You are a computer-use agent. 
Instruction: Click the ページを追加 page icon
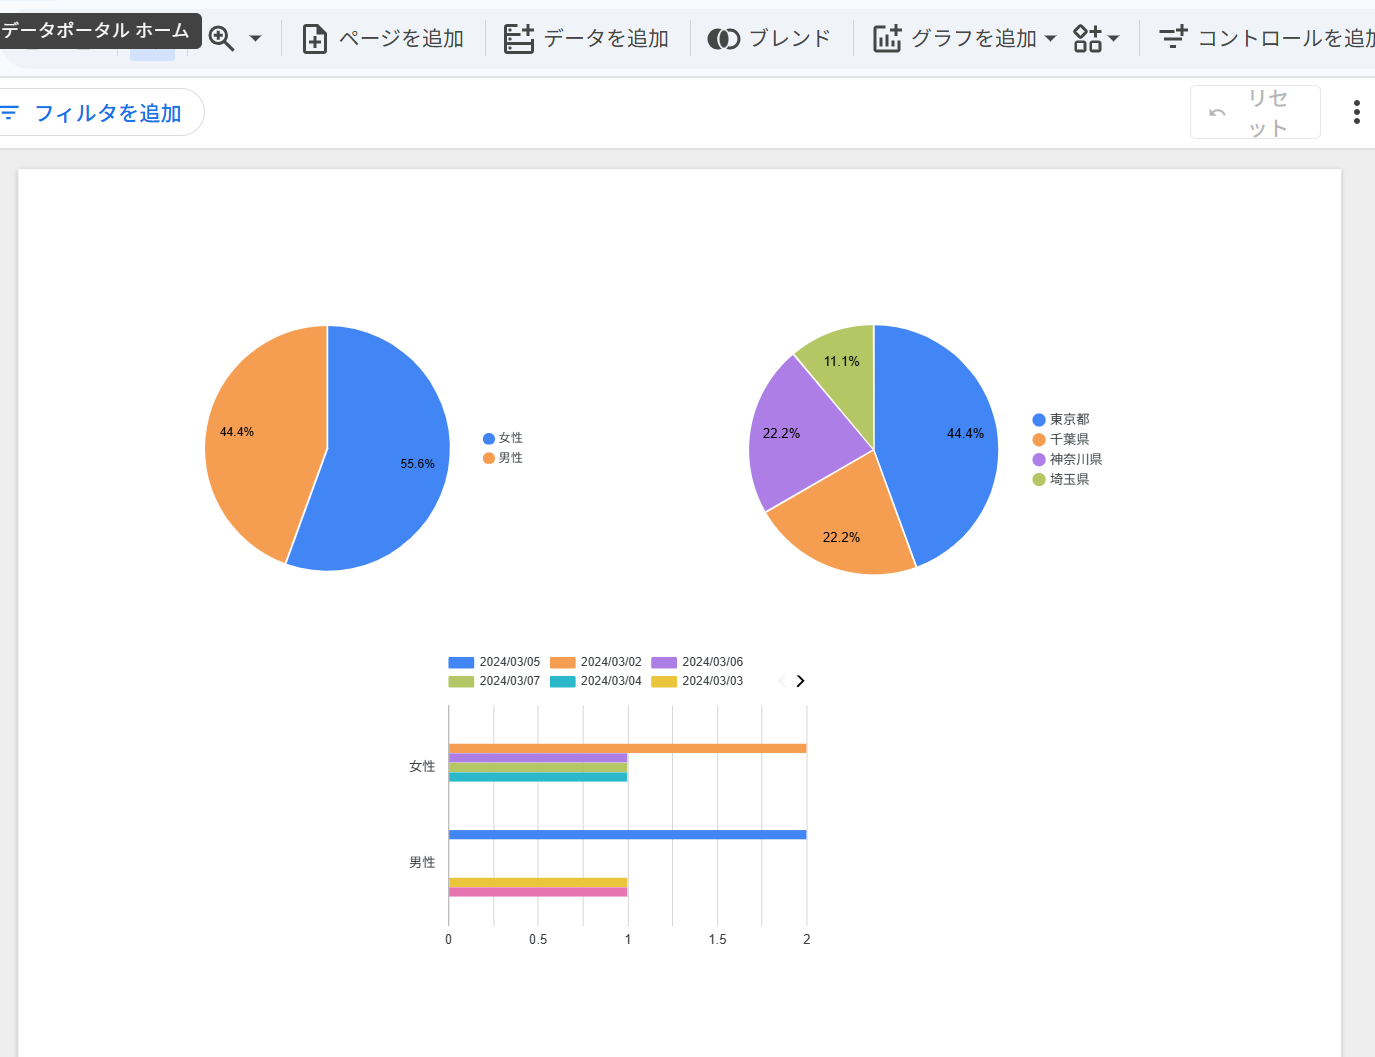point(315,39)
